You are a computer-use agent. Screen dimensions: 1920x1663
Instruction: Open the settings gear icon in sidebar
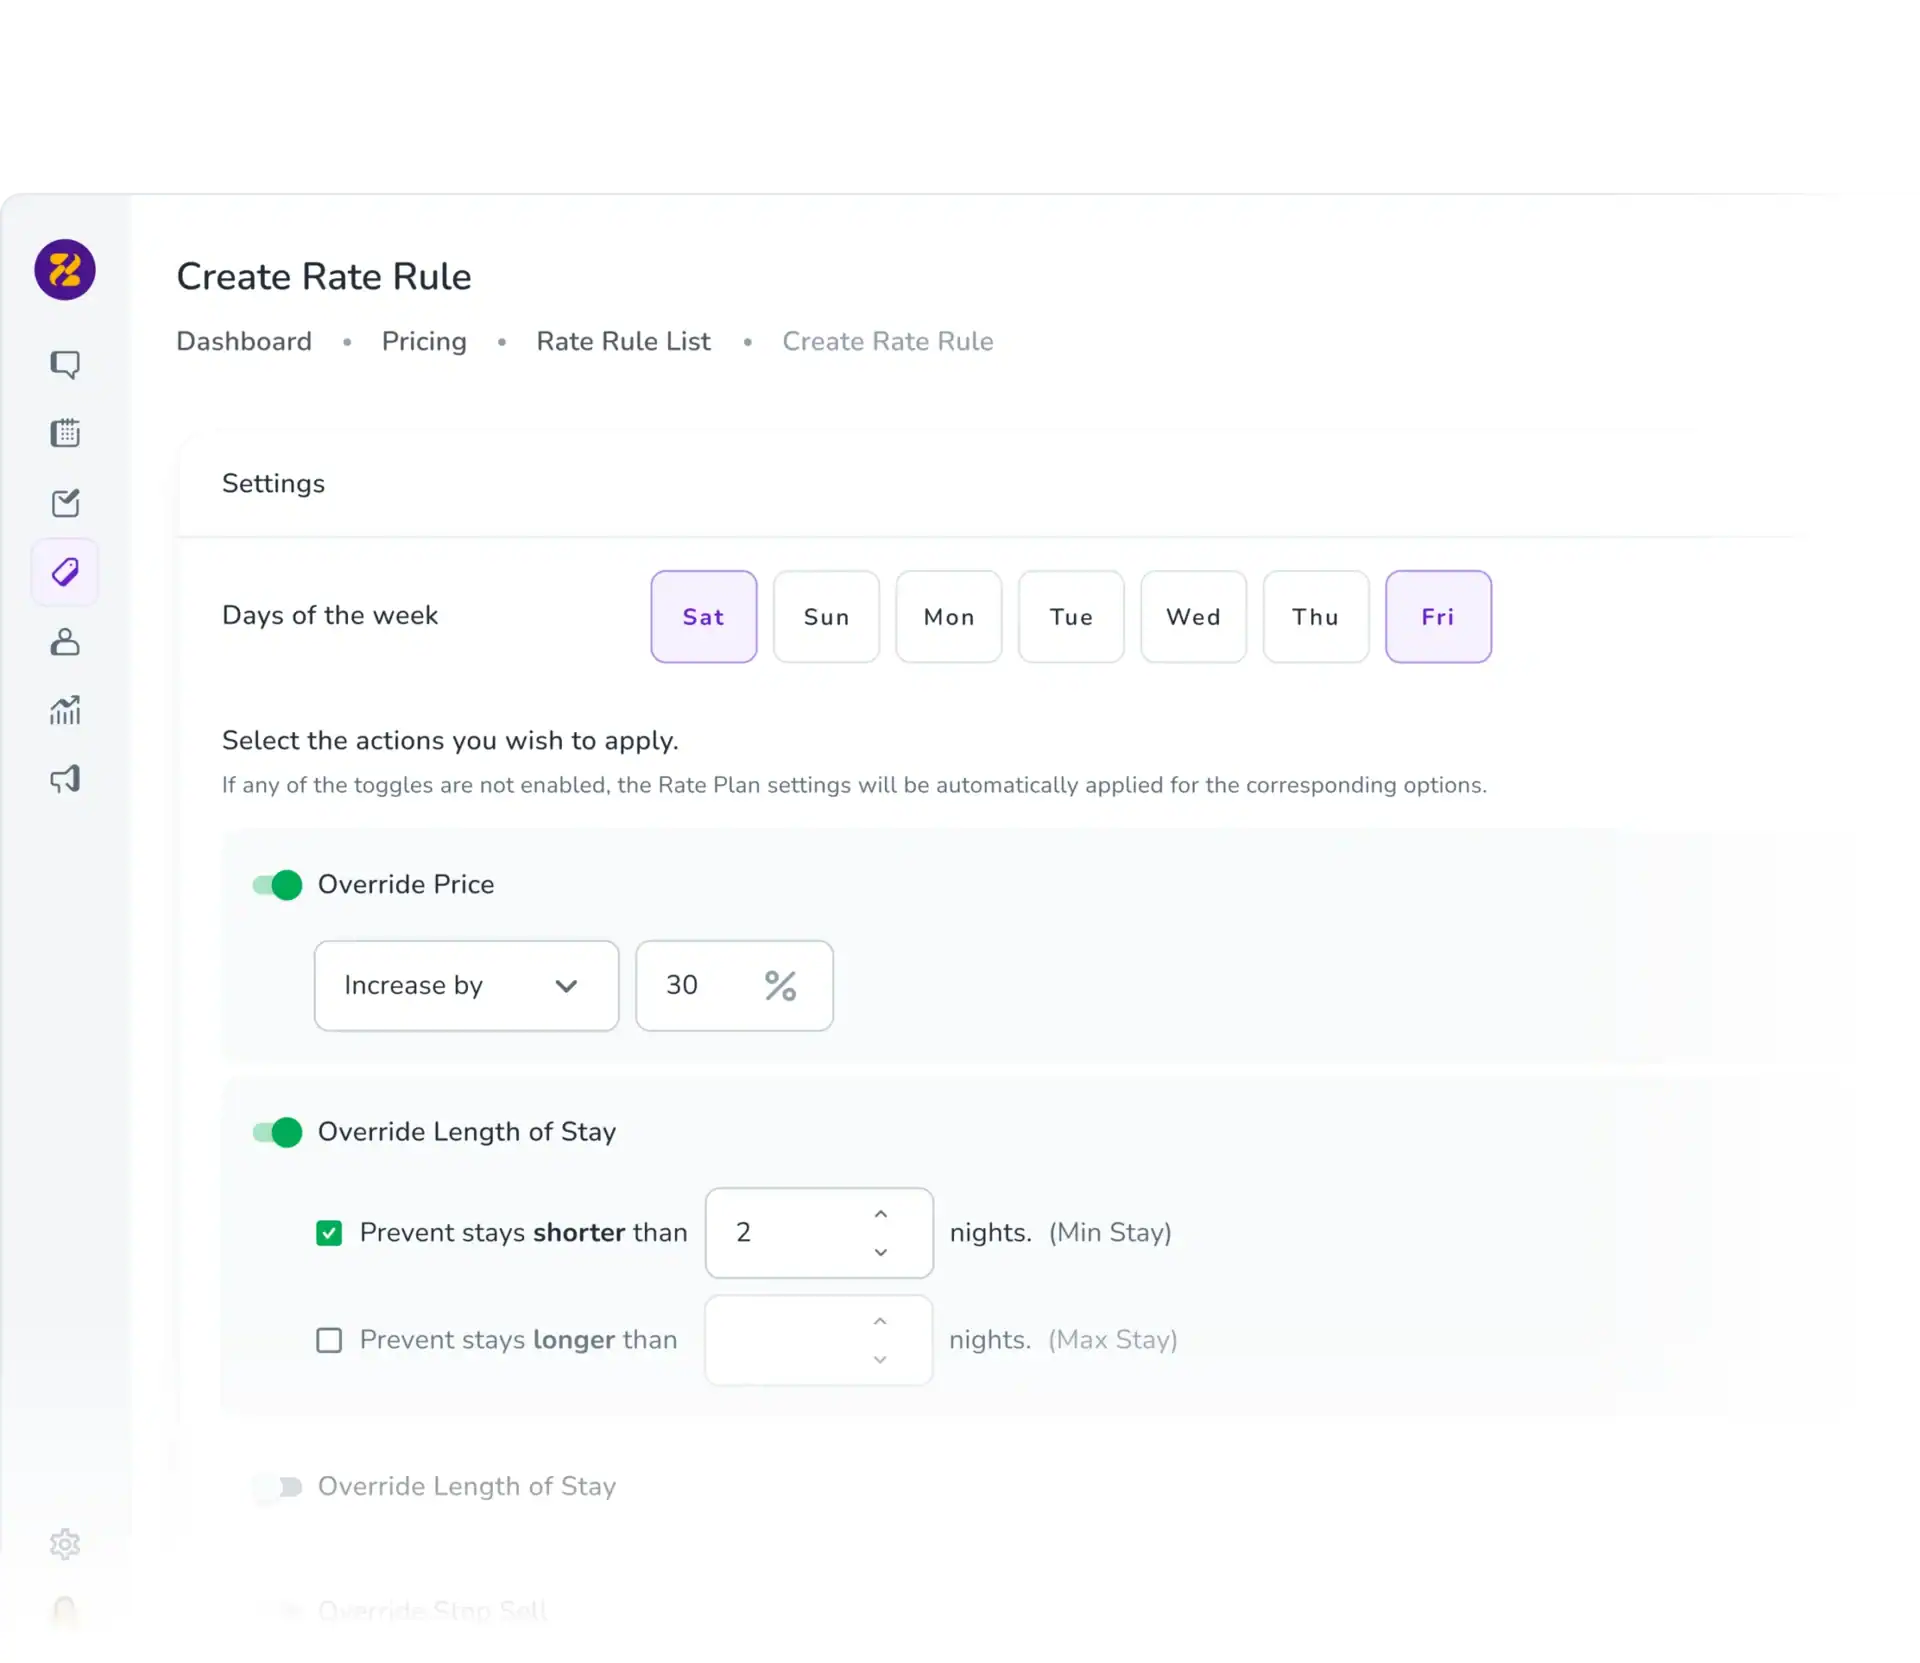65,1544
